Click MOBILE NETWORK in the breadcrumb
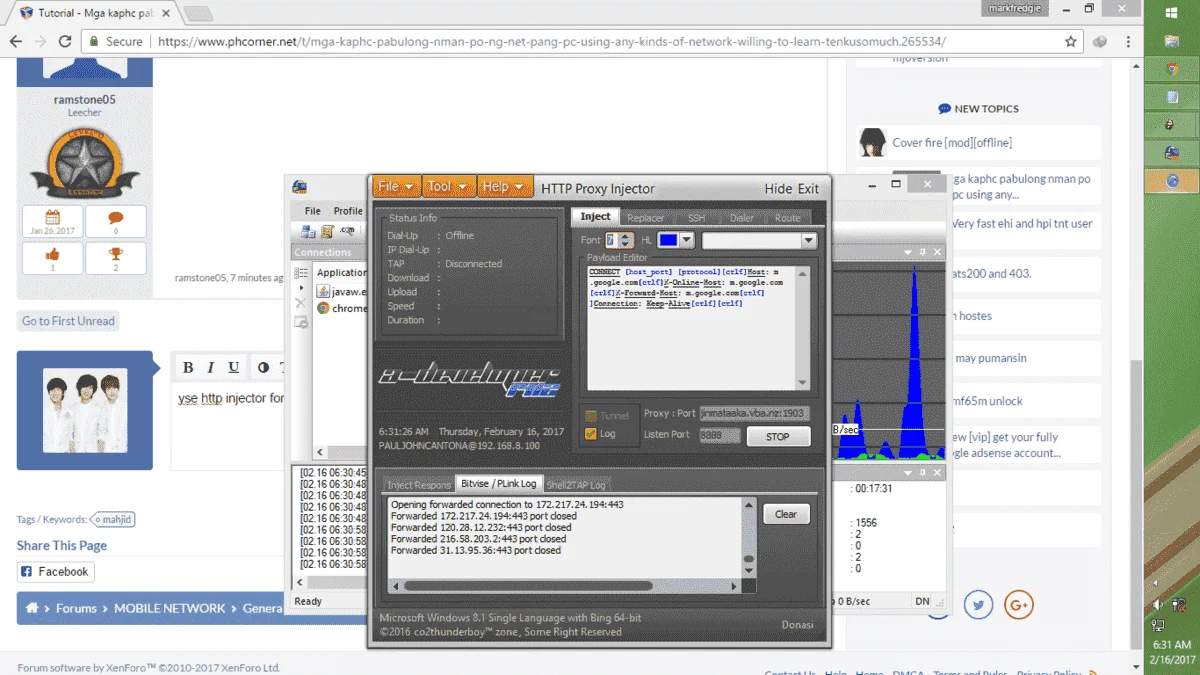This screenshot has height=675, width=1200. (x=170, y=608)
